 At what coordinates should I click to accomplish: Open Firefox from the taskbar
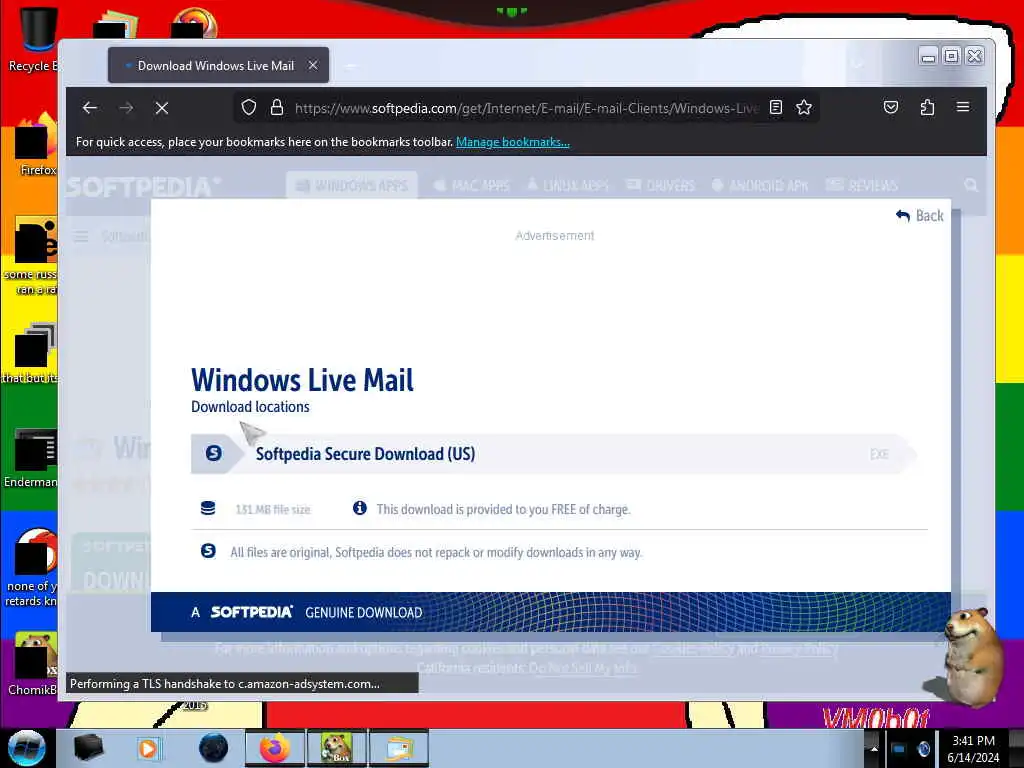tap(274, 748)
